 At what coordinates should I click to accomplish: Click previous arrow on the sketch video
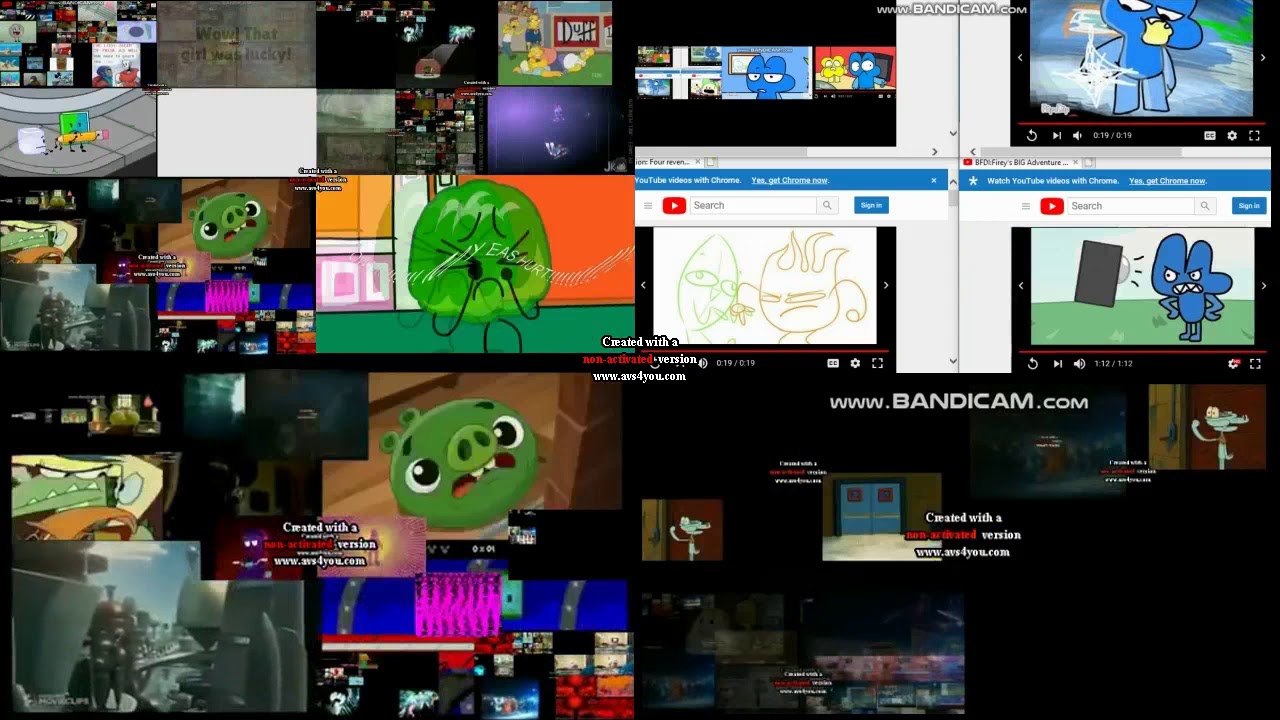pos(643,285)
